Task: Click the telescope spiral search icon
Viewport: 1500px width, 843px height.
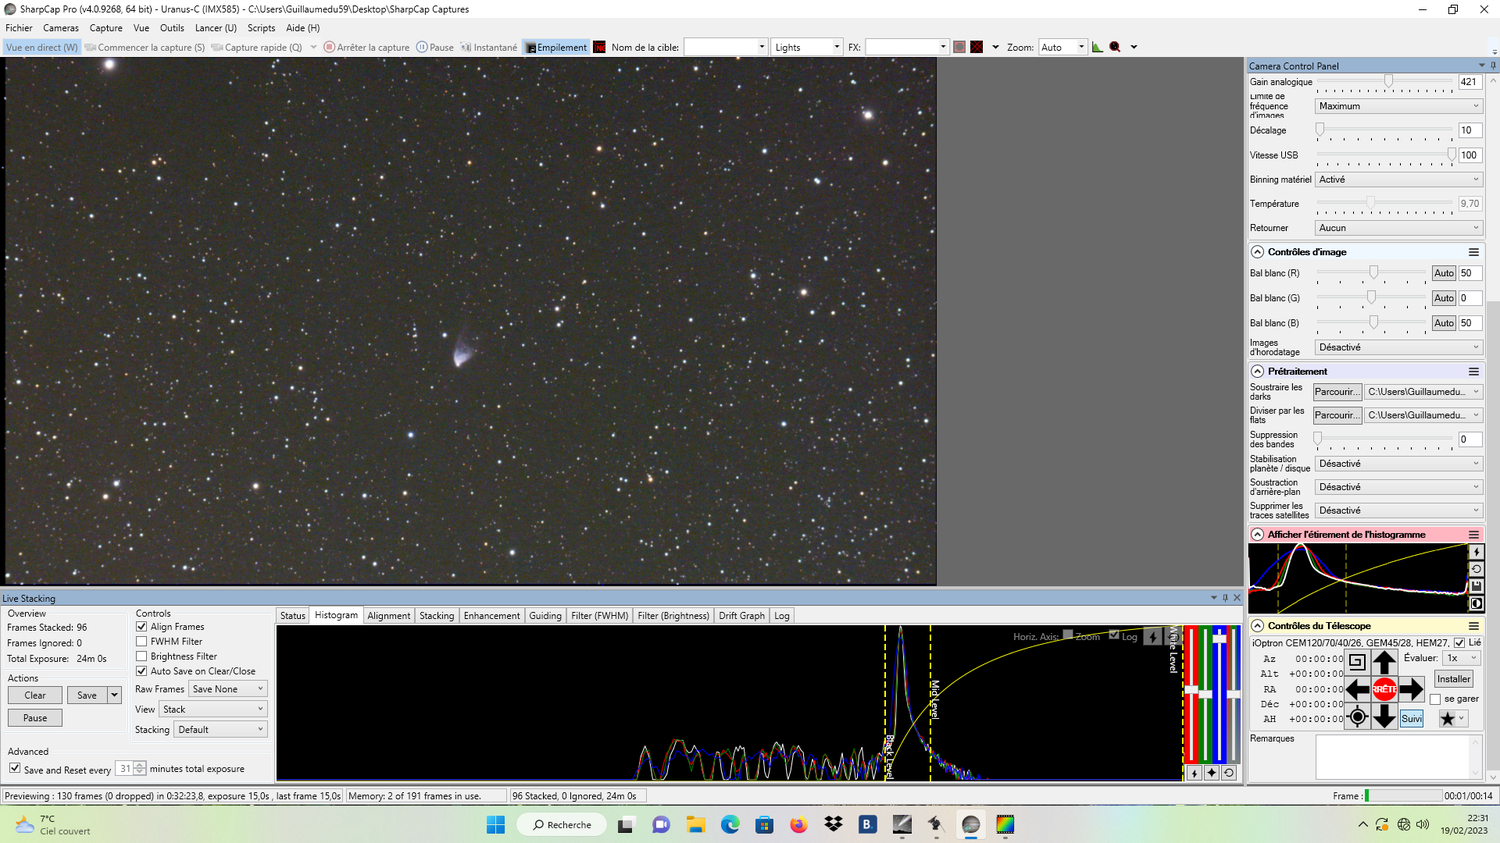Action: tap(1357, 662)
